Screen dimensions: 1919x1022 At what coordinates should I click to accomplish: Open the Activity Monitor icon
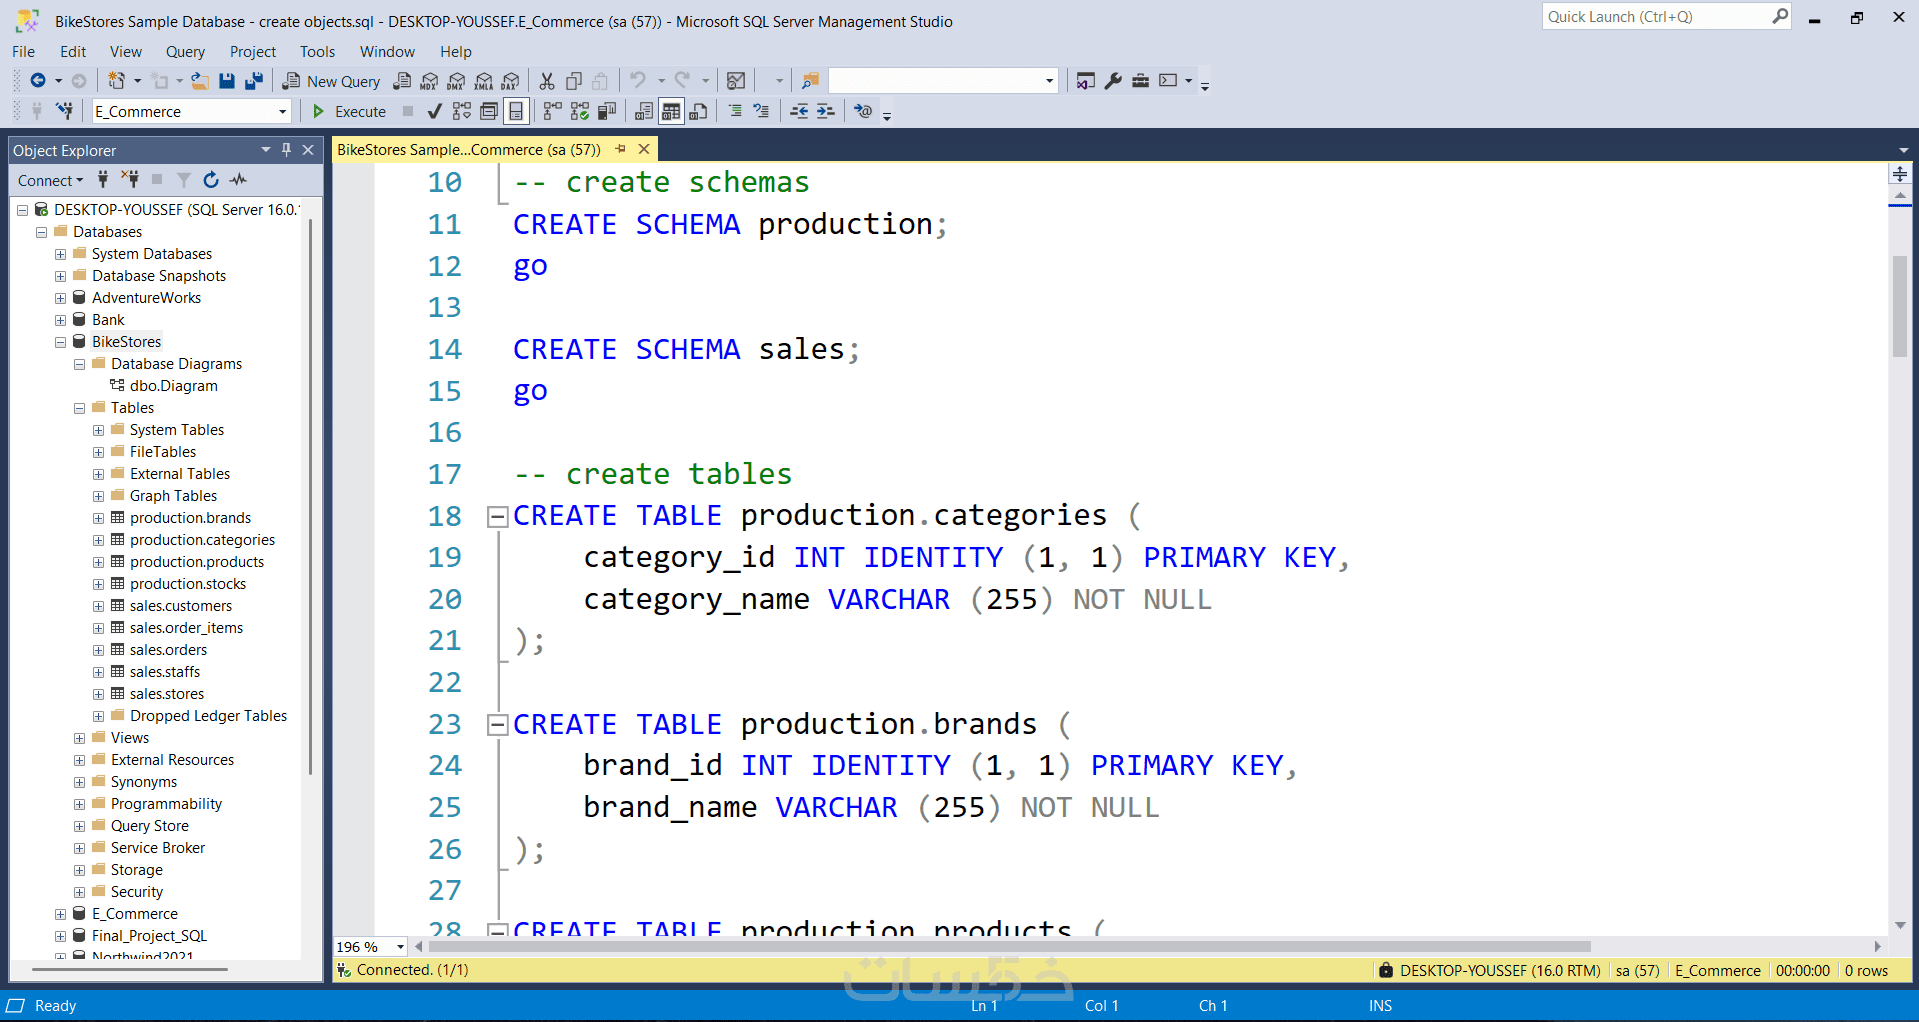point(736,81)
